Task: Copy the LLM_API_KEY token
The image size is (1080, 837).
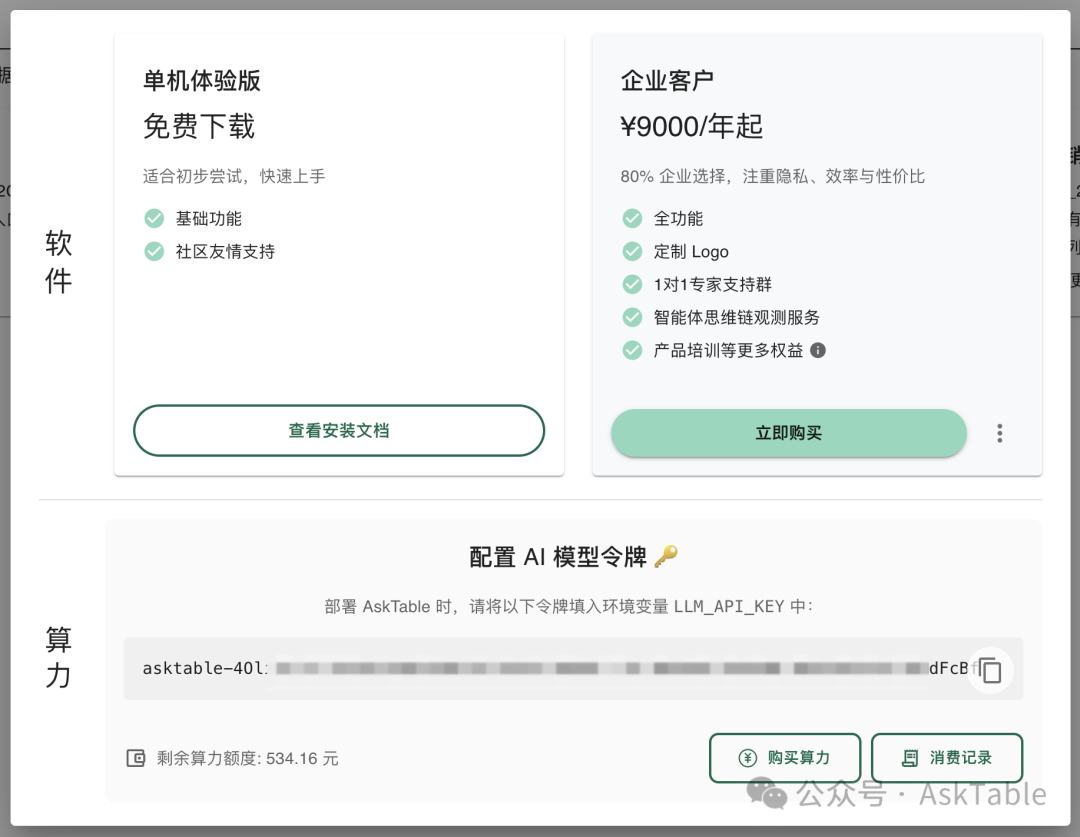Action: pos(990,670)
